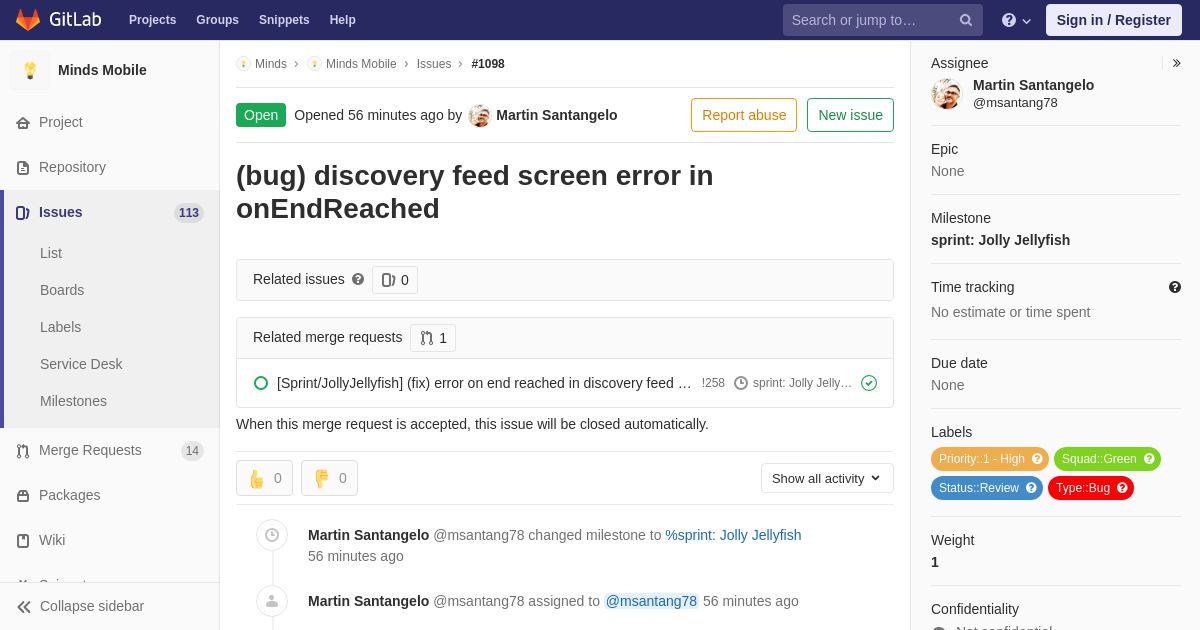The image size is (1200, 630).
Task: Expand the Show all activity dropdown
Action: click(827, 478)
